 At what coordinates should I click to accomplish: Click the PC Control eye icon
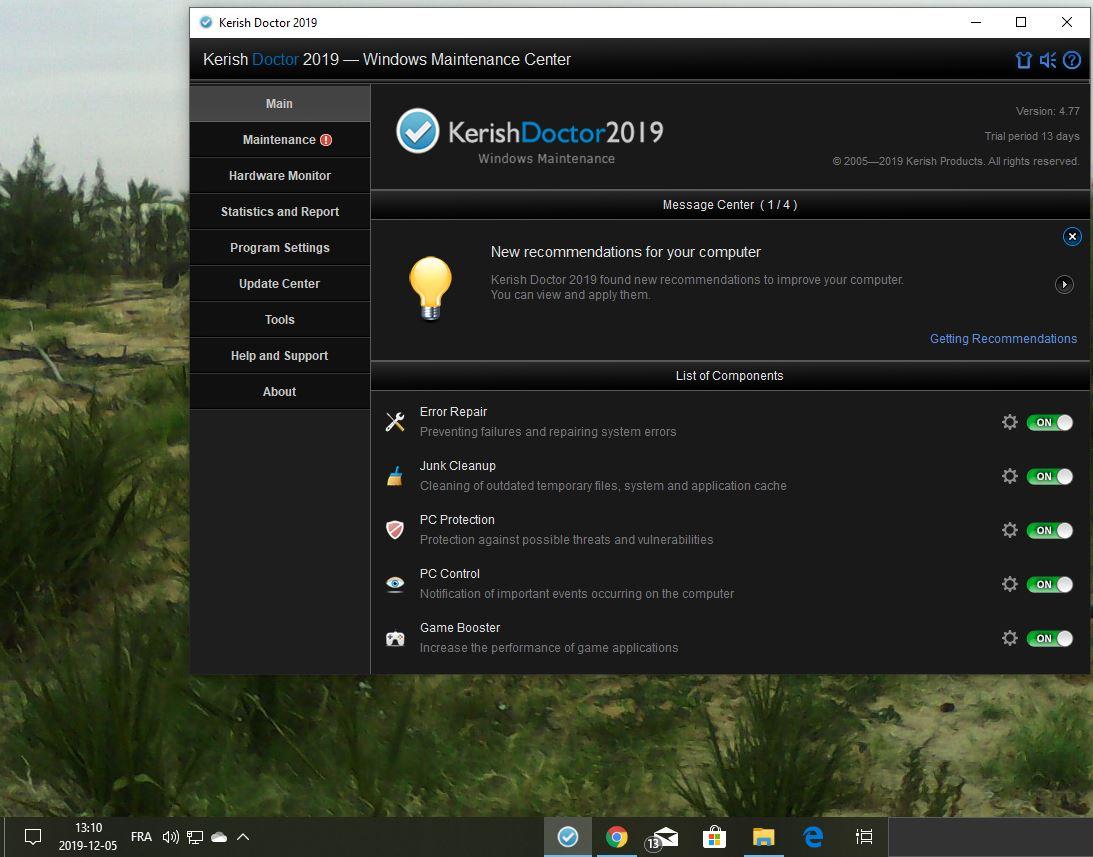(395, 584)
